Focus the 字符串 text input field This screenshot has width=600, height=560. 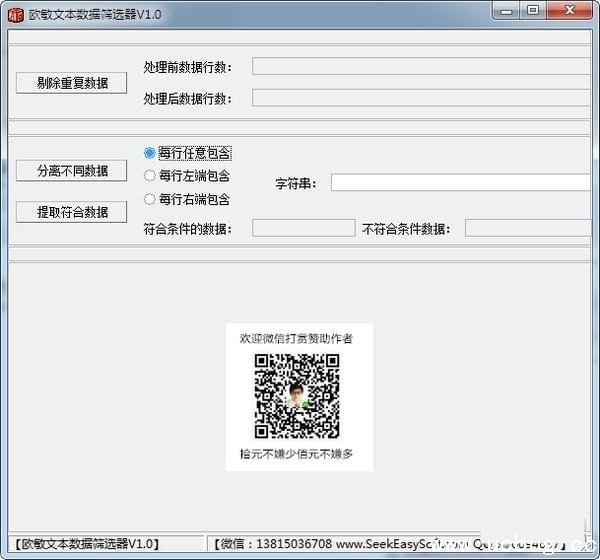[x=460, y=183]
